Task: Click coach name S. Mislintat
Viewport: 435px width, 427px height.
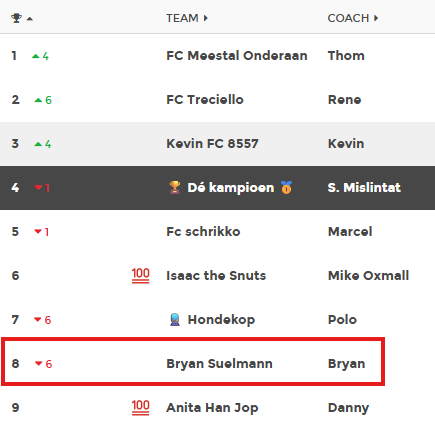Action: [x=364, y=188]
